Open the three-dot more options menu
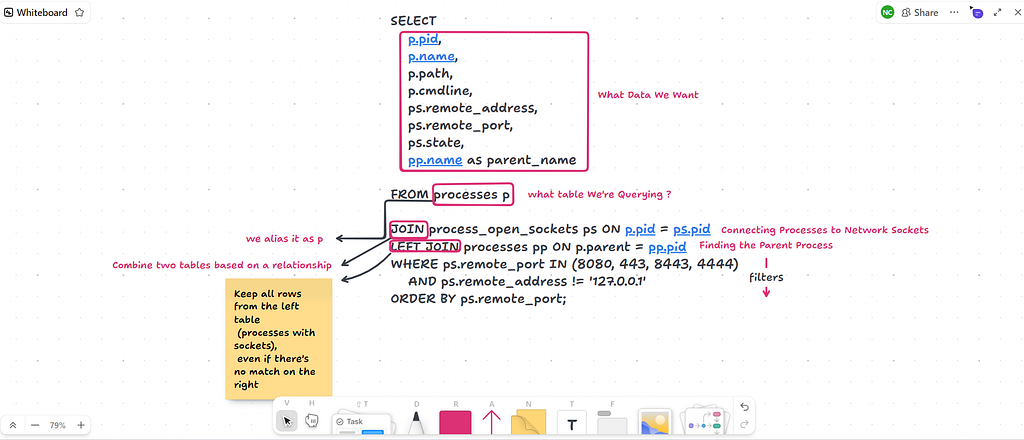Image resolution: width=1024 pixels, height=440 pixels. tap(954, 12)
